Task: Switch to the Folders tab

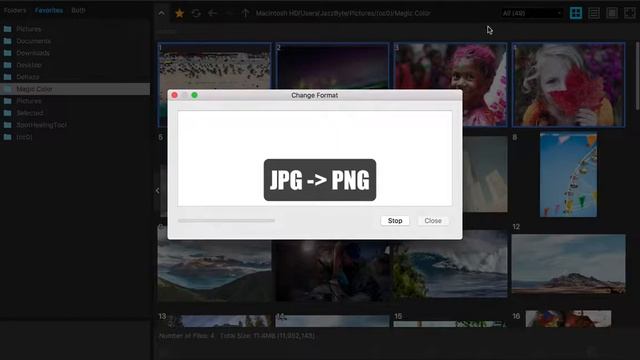Action: point(15,10)
